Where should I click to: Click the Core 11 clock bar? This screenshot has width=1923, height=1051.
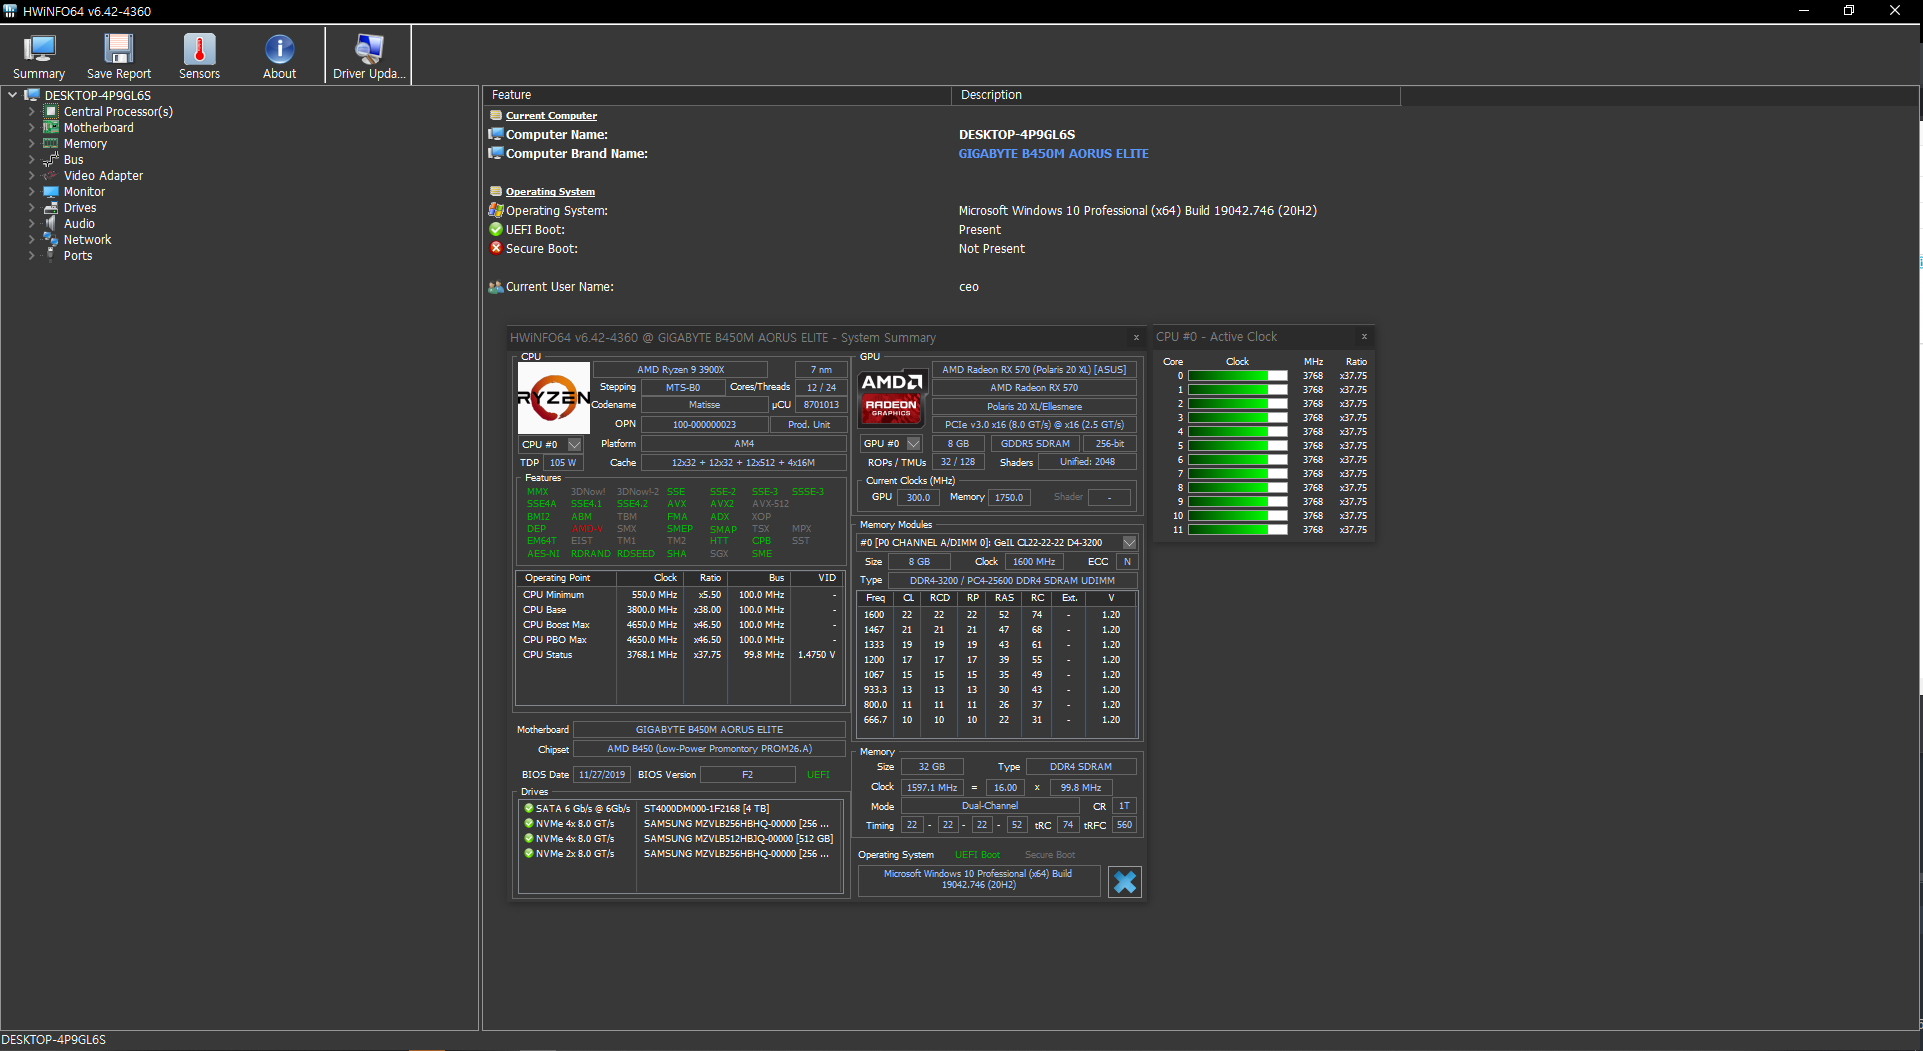coord(1238,530)
